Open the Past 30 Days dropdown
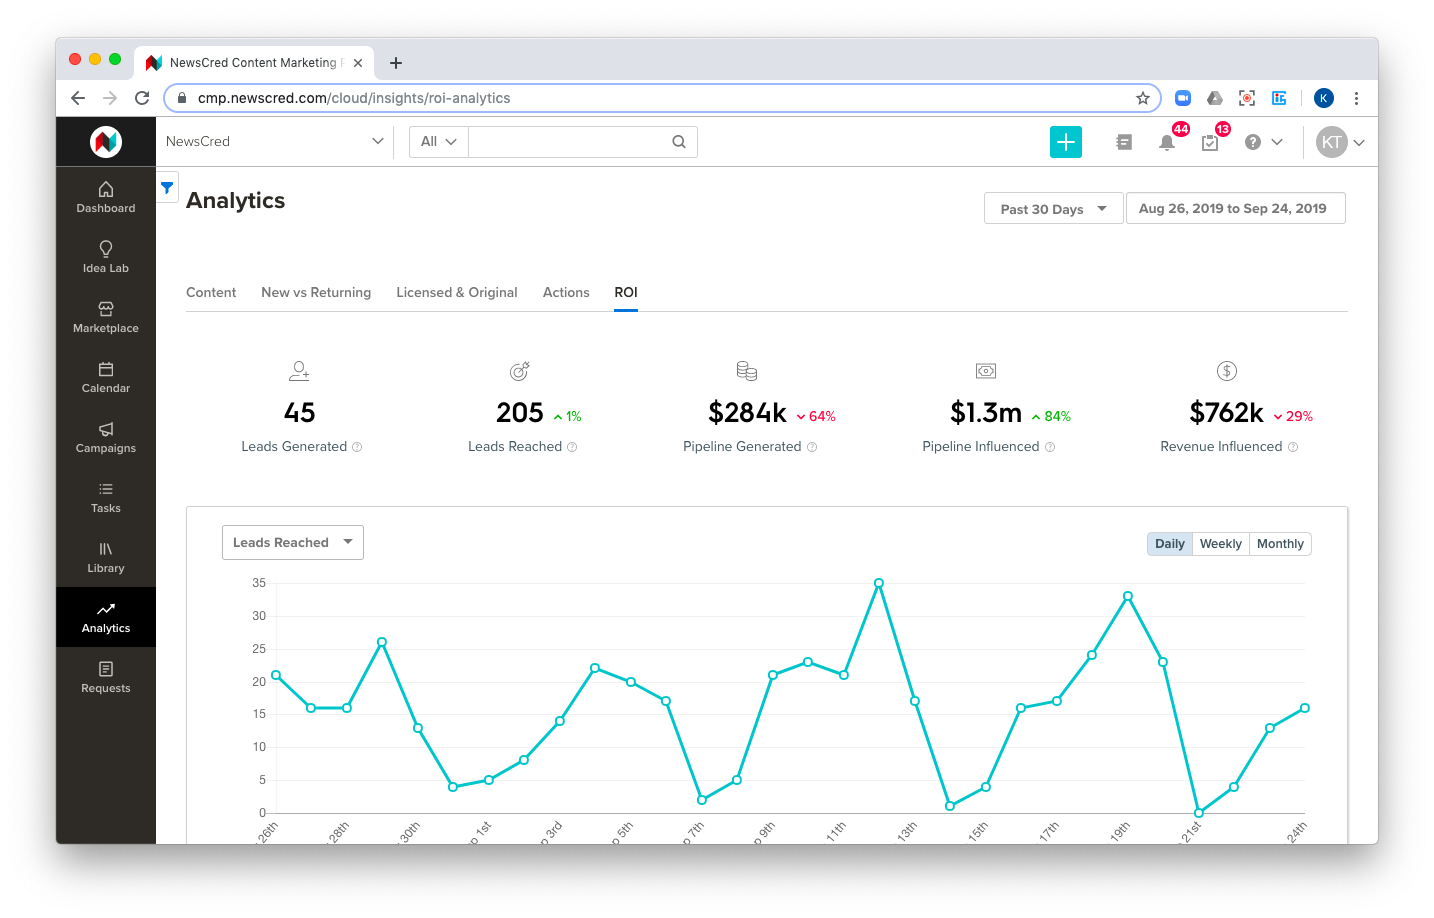 coord(1054,208)
